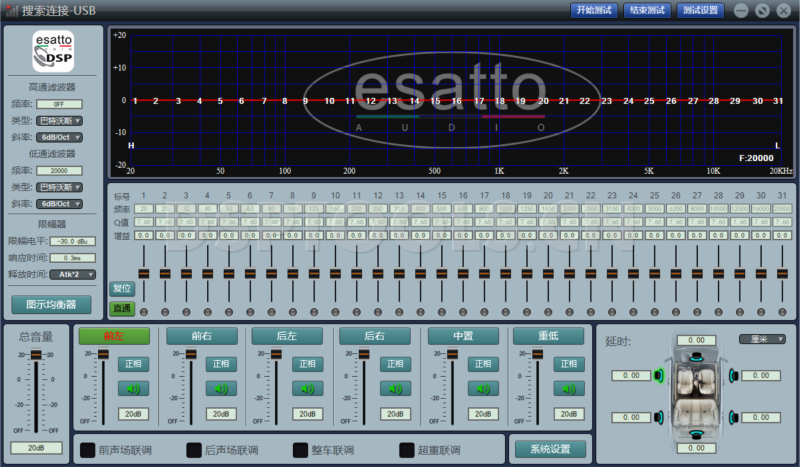The image size is (800, 467).
Task: Click the 开始测试 button
Action: (x=594, y=10)
